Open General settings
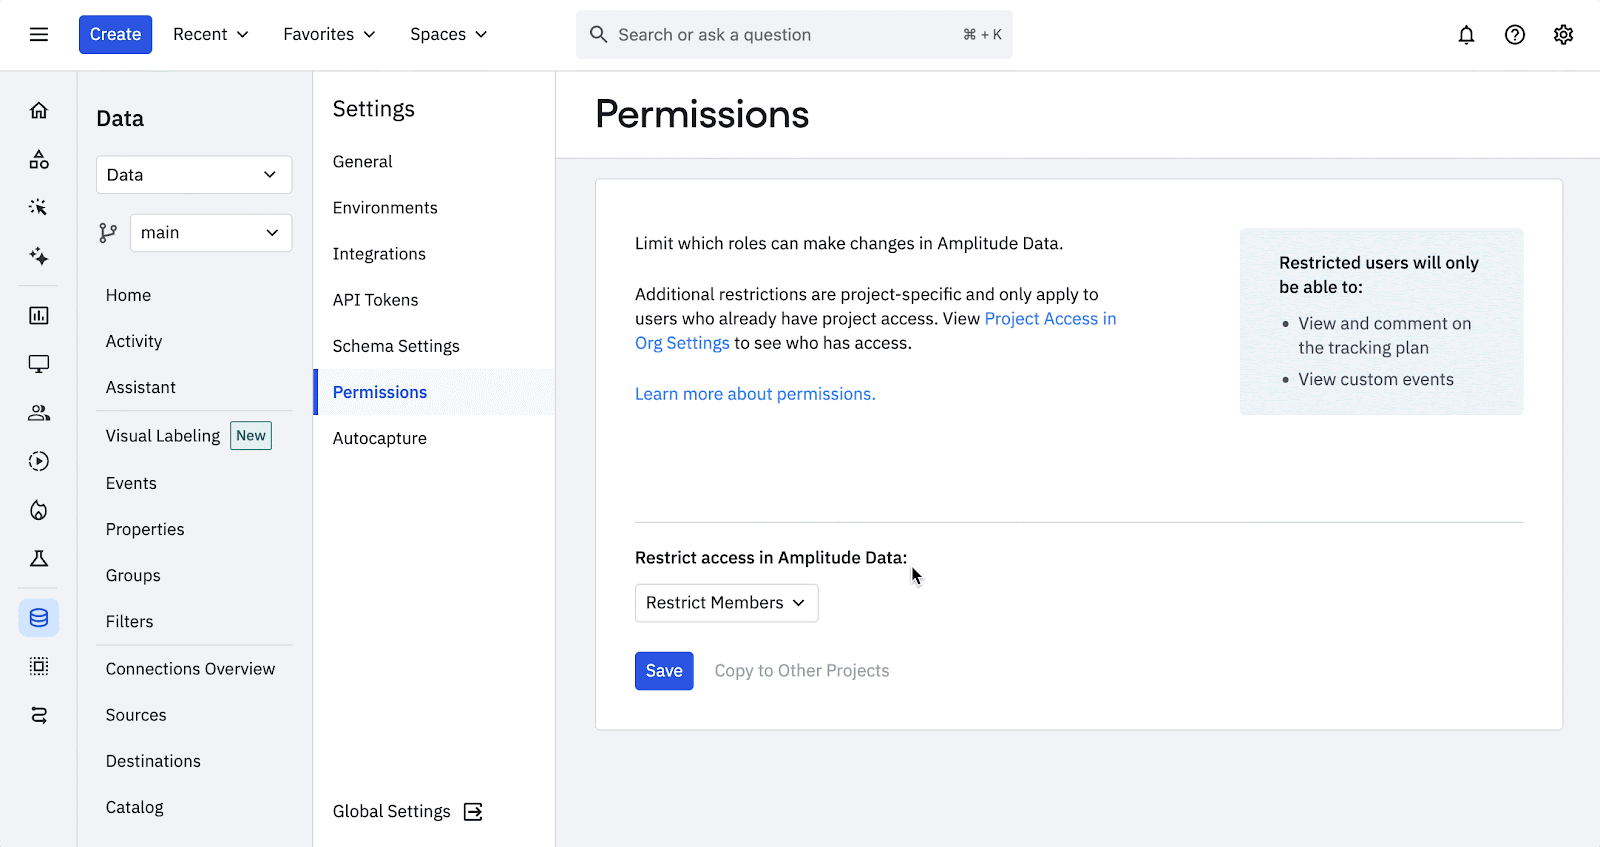1600x847 pixels. 363,162
